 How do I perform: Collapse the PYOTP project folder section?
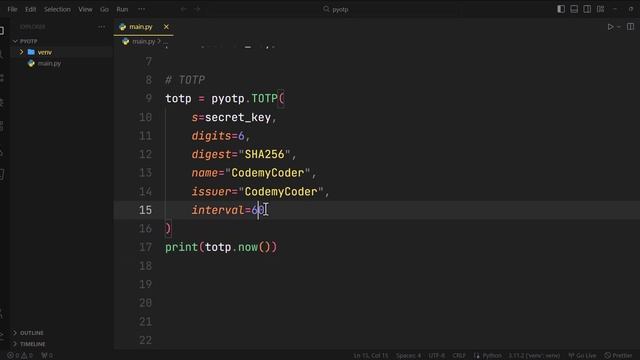[x=29, y=41]
